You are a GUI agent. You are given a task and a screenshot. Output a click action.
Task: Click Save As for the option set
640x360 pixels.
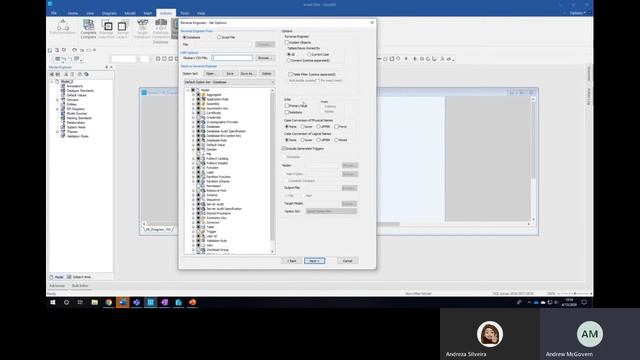[x=247, y=73]
